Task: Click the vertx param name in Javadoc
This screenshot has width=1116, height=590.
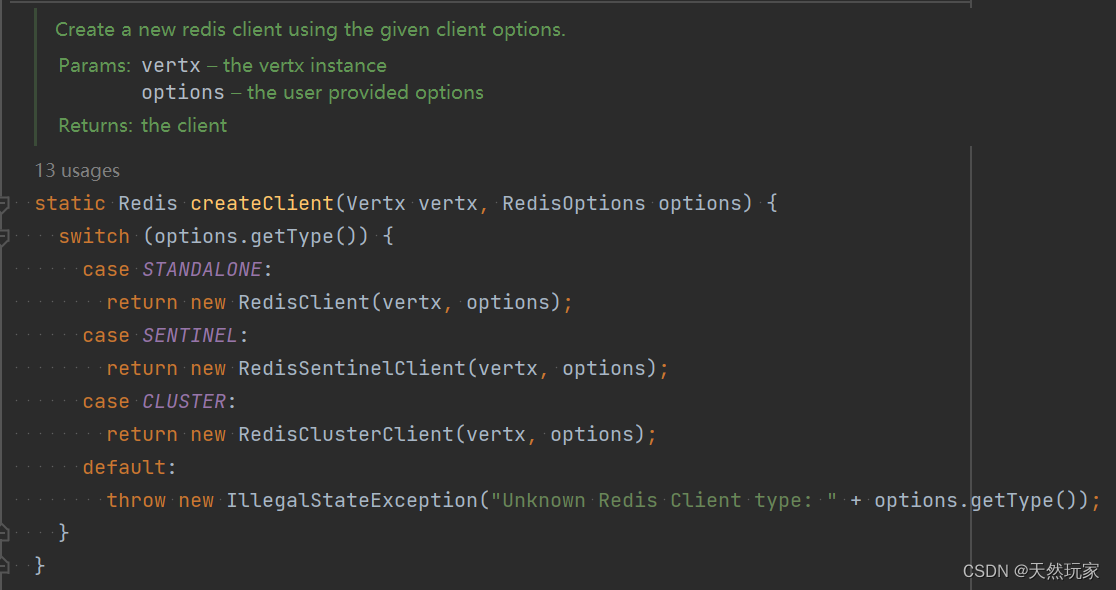Action: point(171,65)
